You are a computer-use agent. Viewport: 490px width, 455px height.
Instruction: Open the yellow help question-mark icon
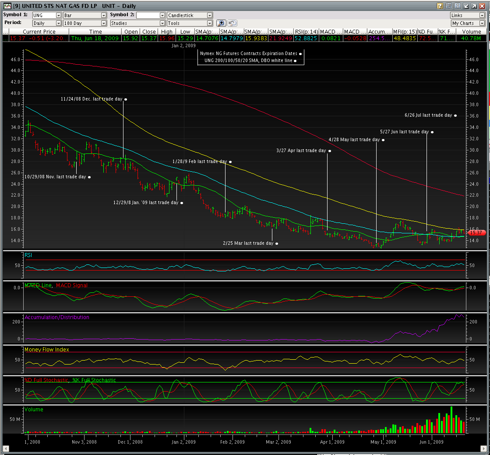[440, 6]
